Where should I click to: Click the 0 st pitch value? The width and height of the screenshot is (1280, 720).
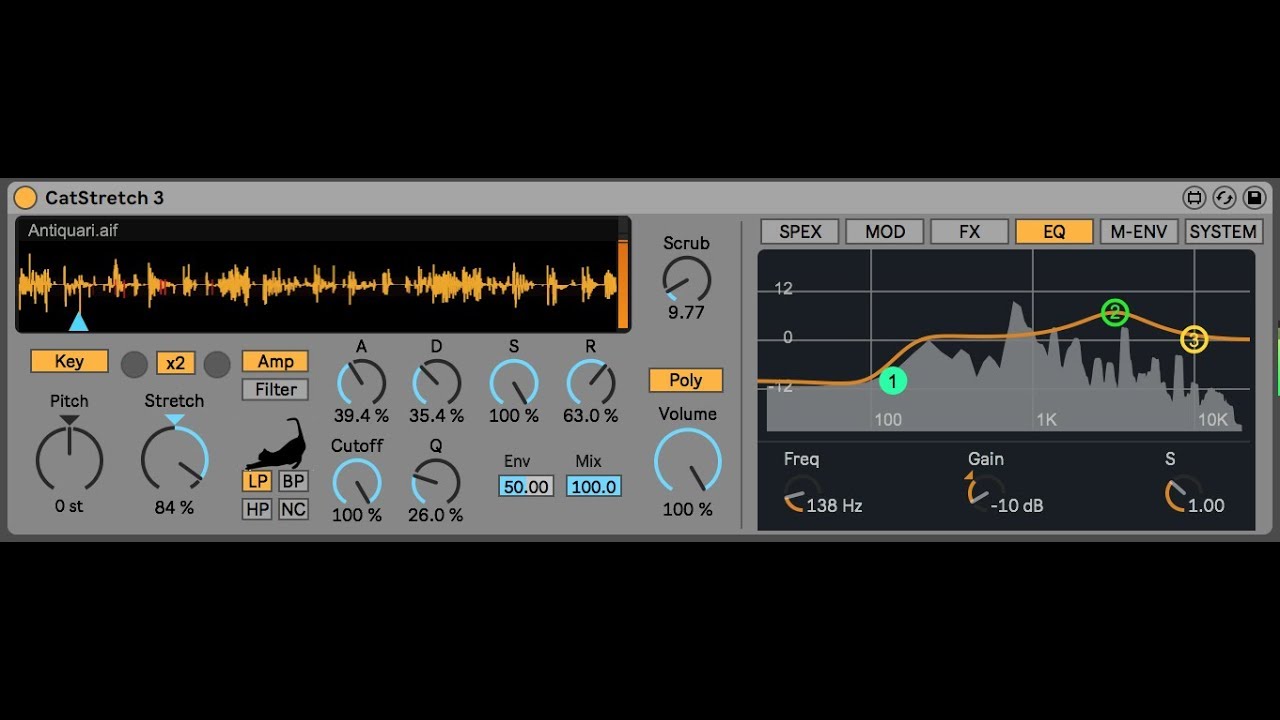click(x=69, y=507)
